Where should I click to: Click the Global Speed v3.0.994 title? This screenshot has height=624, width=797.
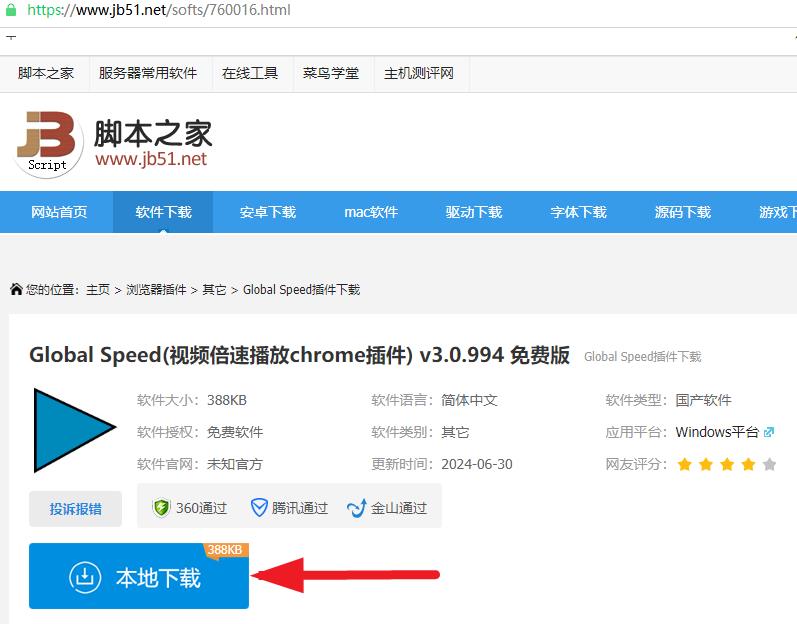click(299, 355)
